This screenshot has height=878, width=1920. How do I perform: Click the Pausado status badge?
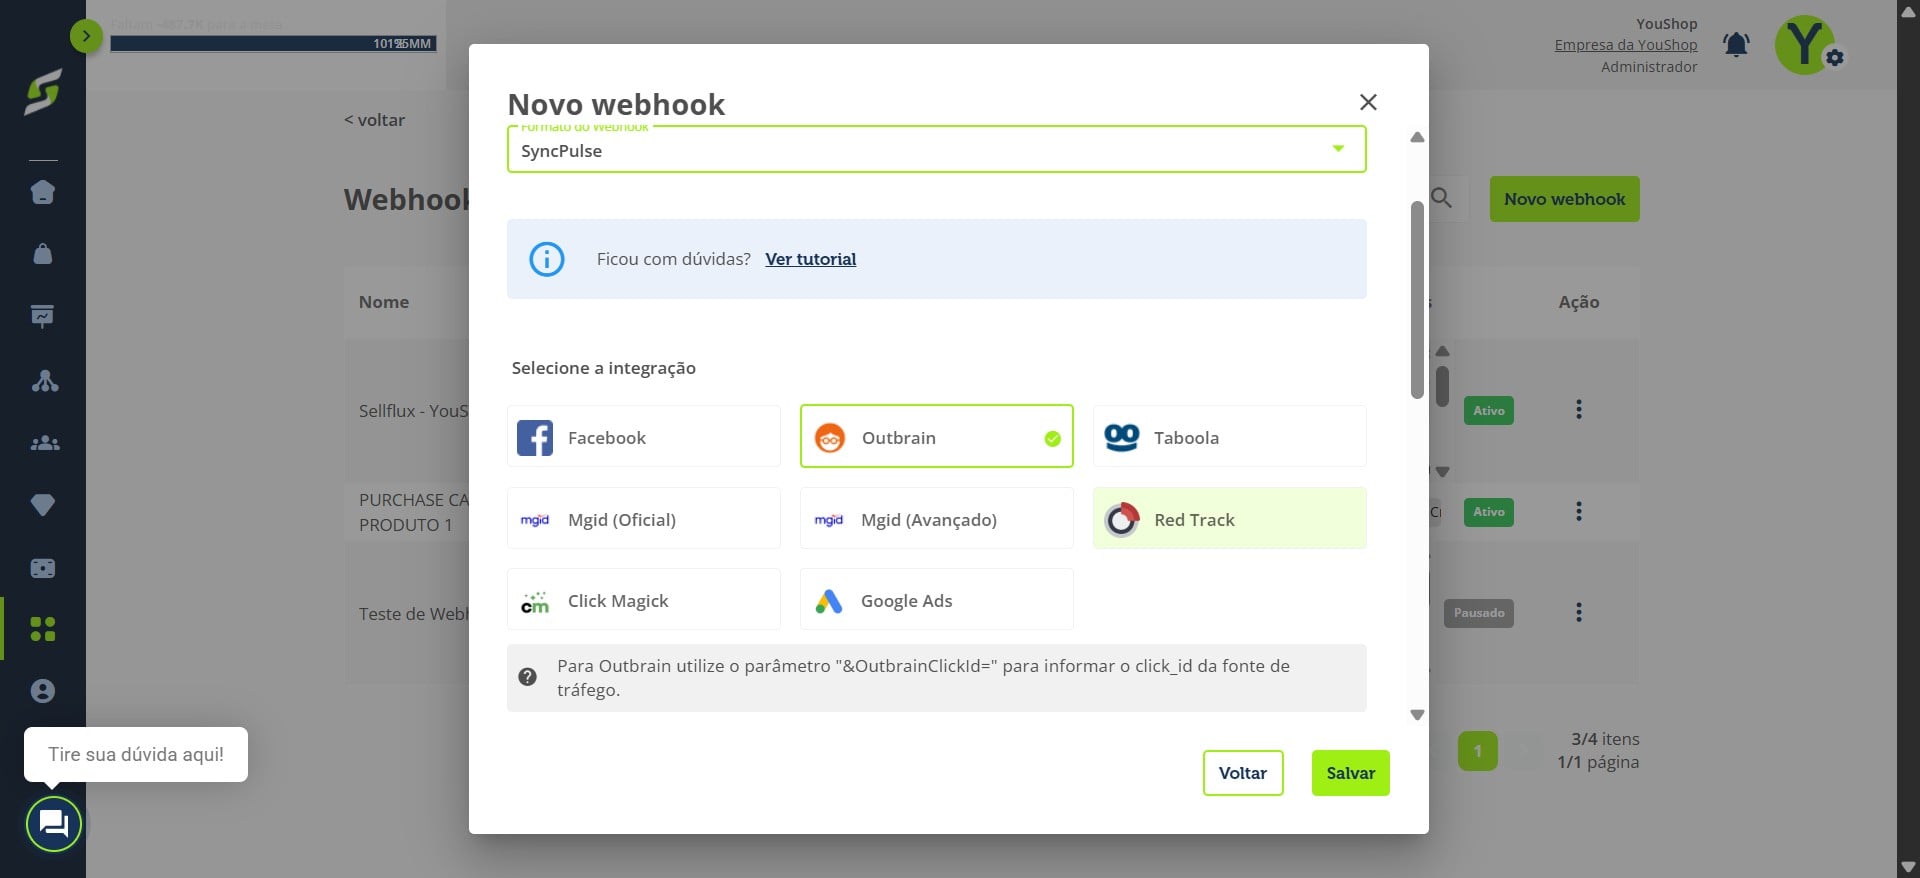[1478, 613]
